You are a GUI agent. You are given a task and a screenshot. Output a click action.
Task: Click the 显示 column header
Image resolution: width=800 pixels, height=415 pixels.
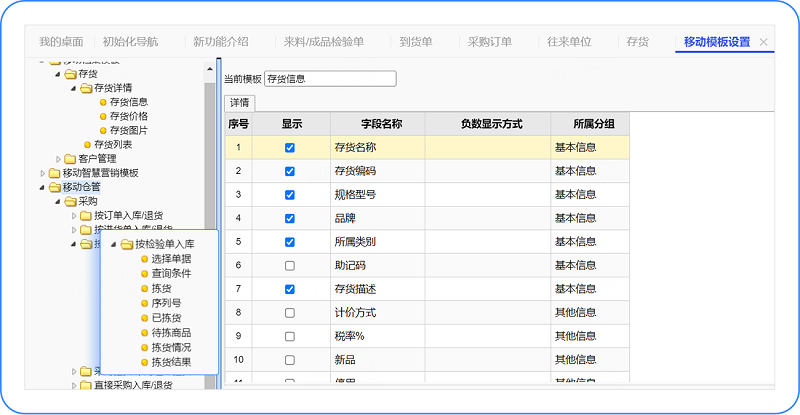[292, 124]
